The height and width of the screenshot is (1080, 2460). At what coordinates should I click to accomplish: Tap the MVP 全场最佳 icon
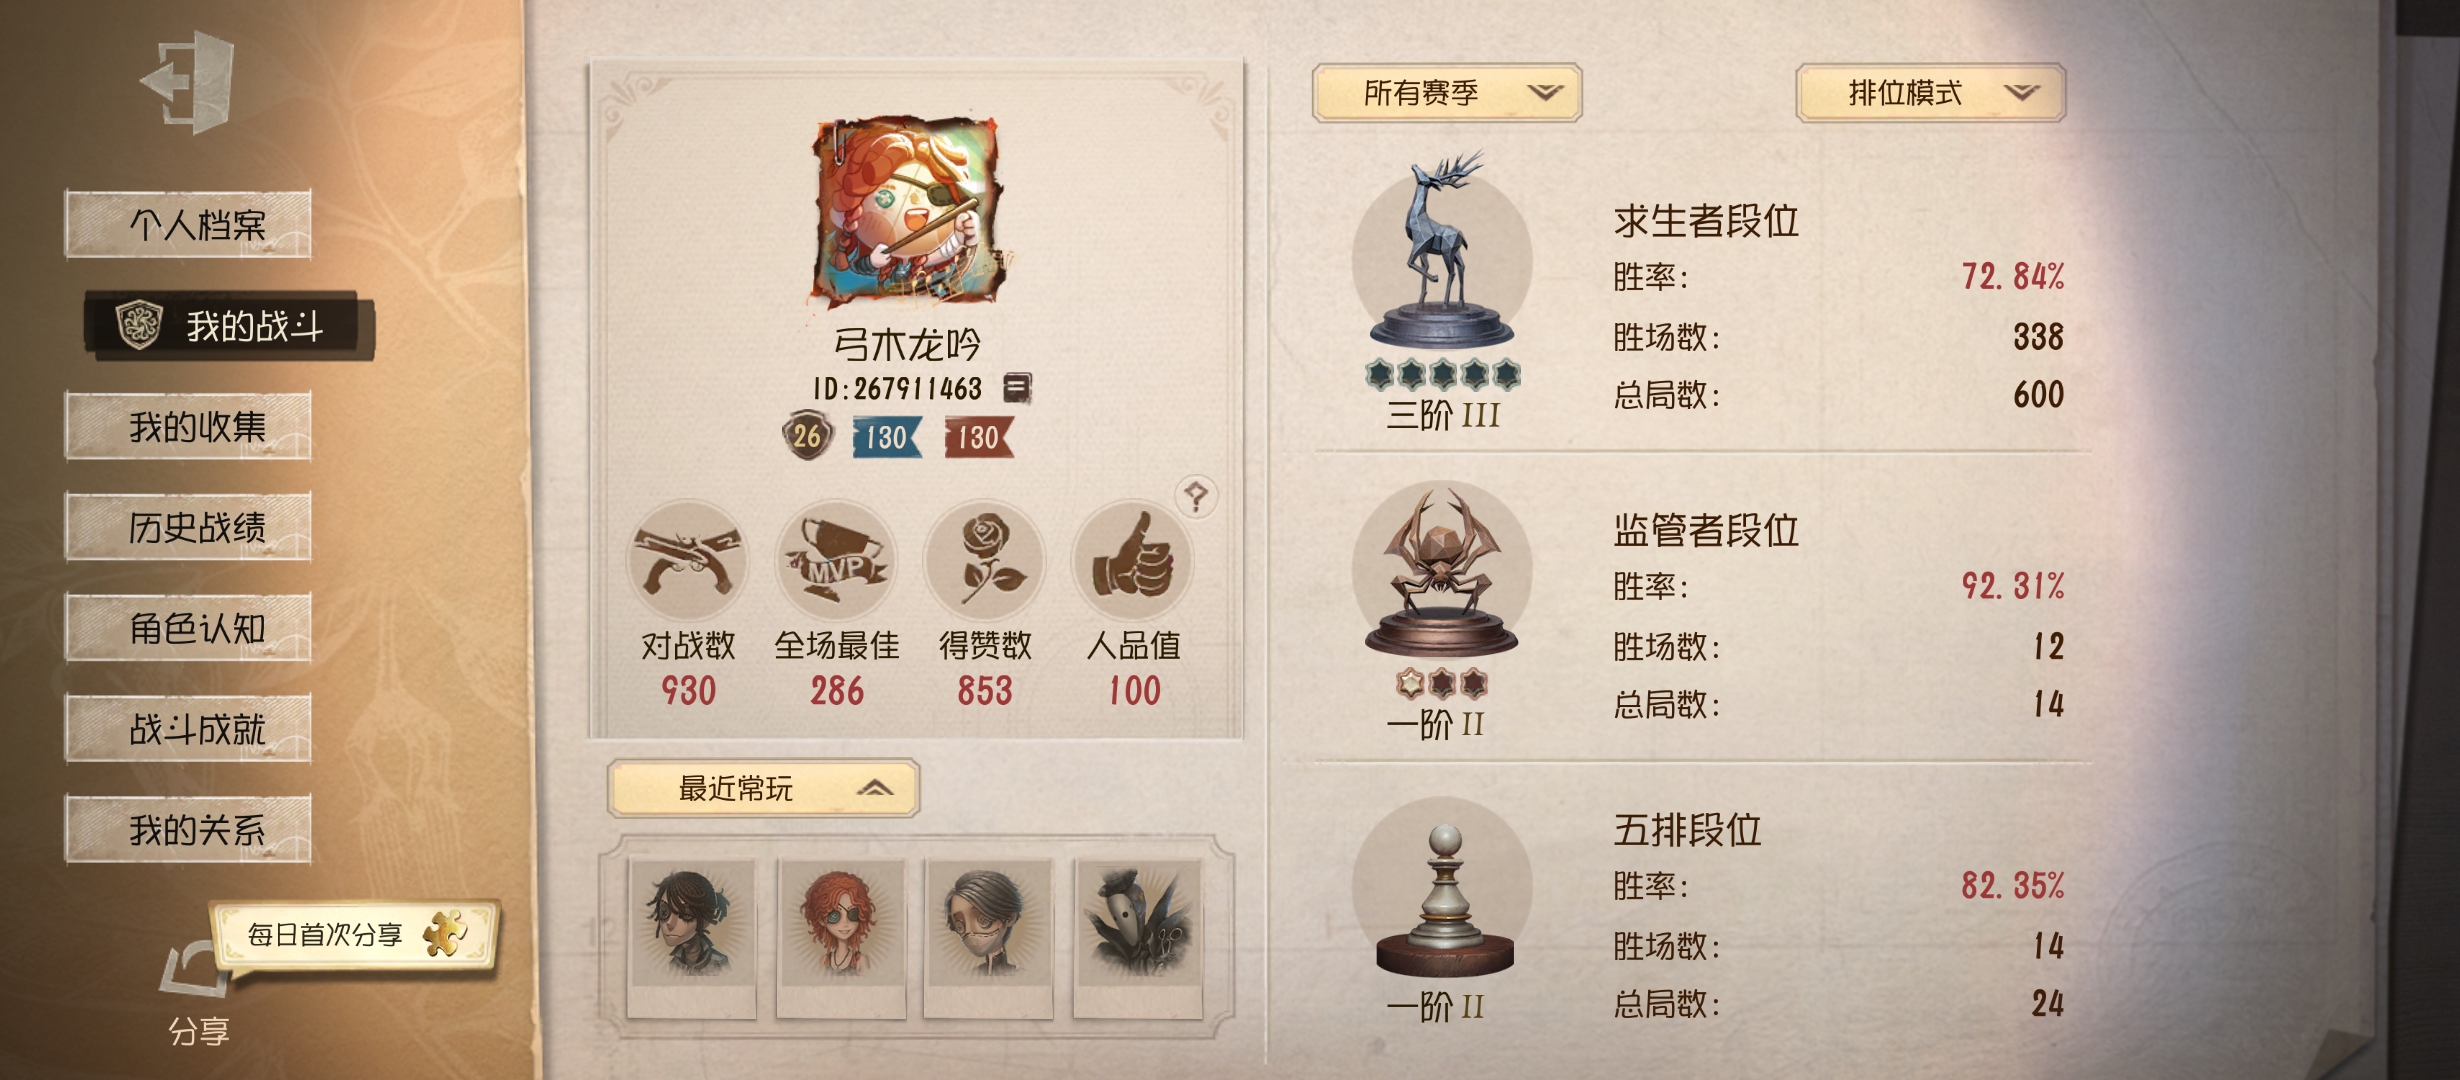[x=836, y=560]
